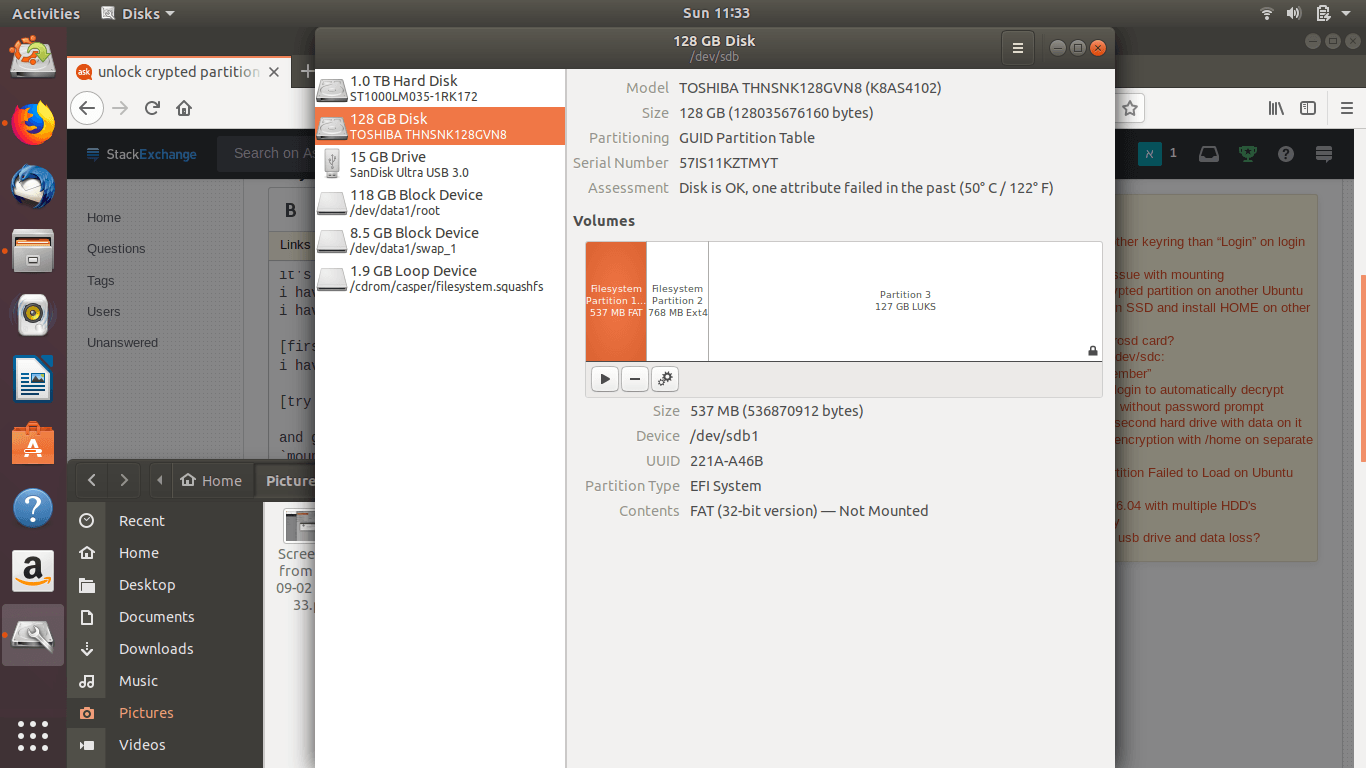
Task: Select Partition 2 768 MB Ext4 volume
Action: click(677, 301)
